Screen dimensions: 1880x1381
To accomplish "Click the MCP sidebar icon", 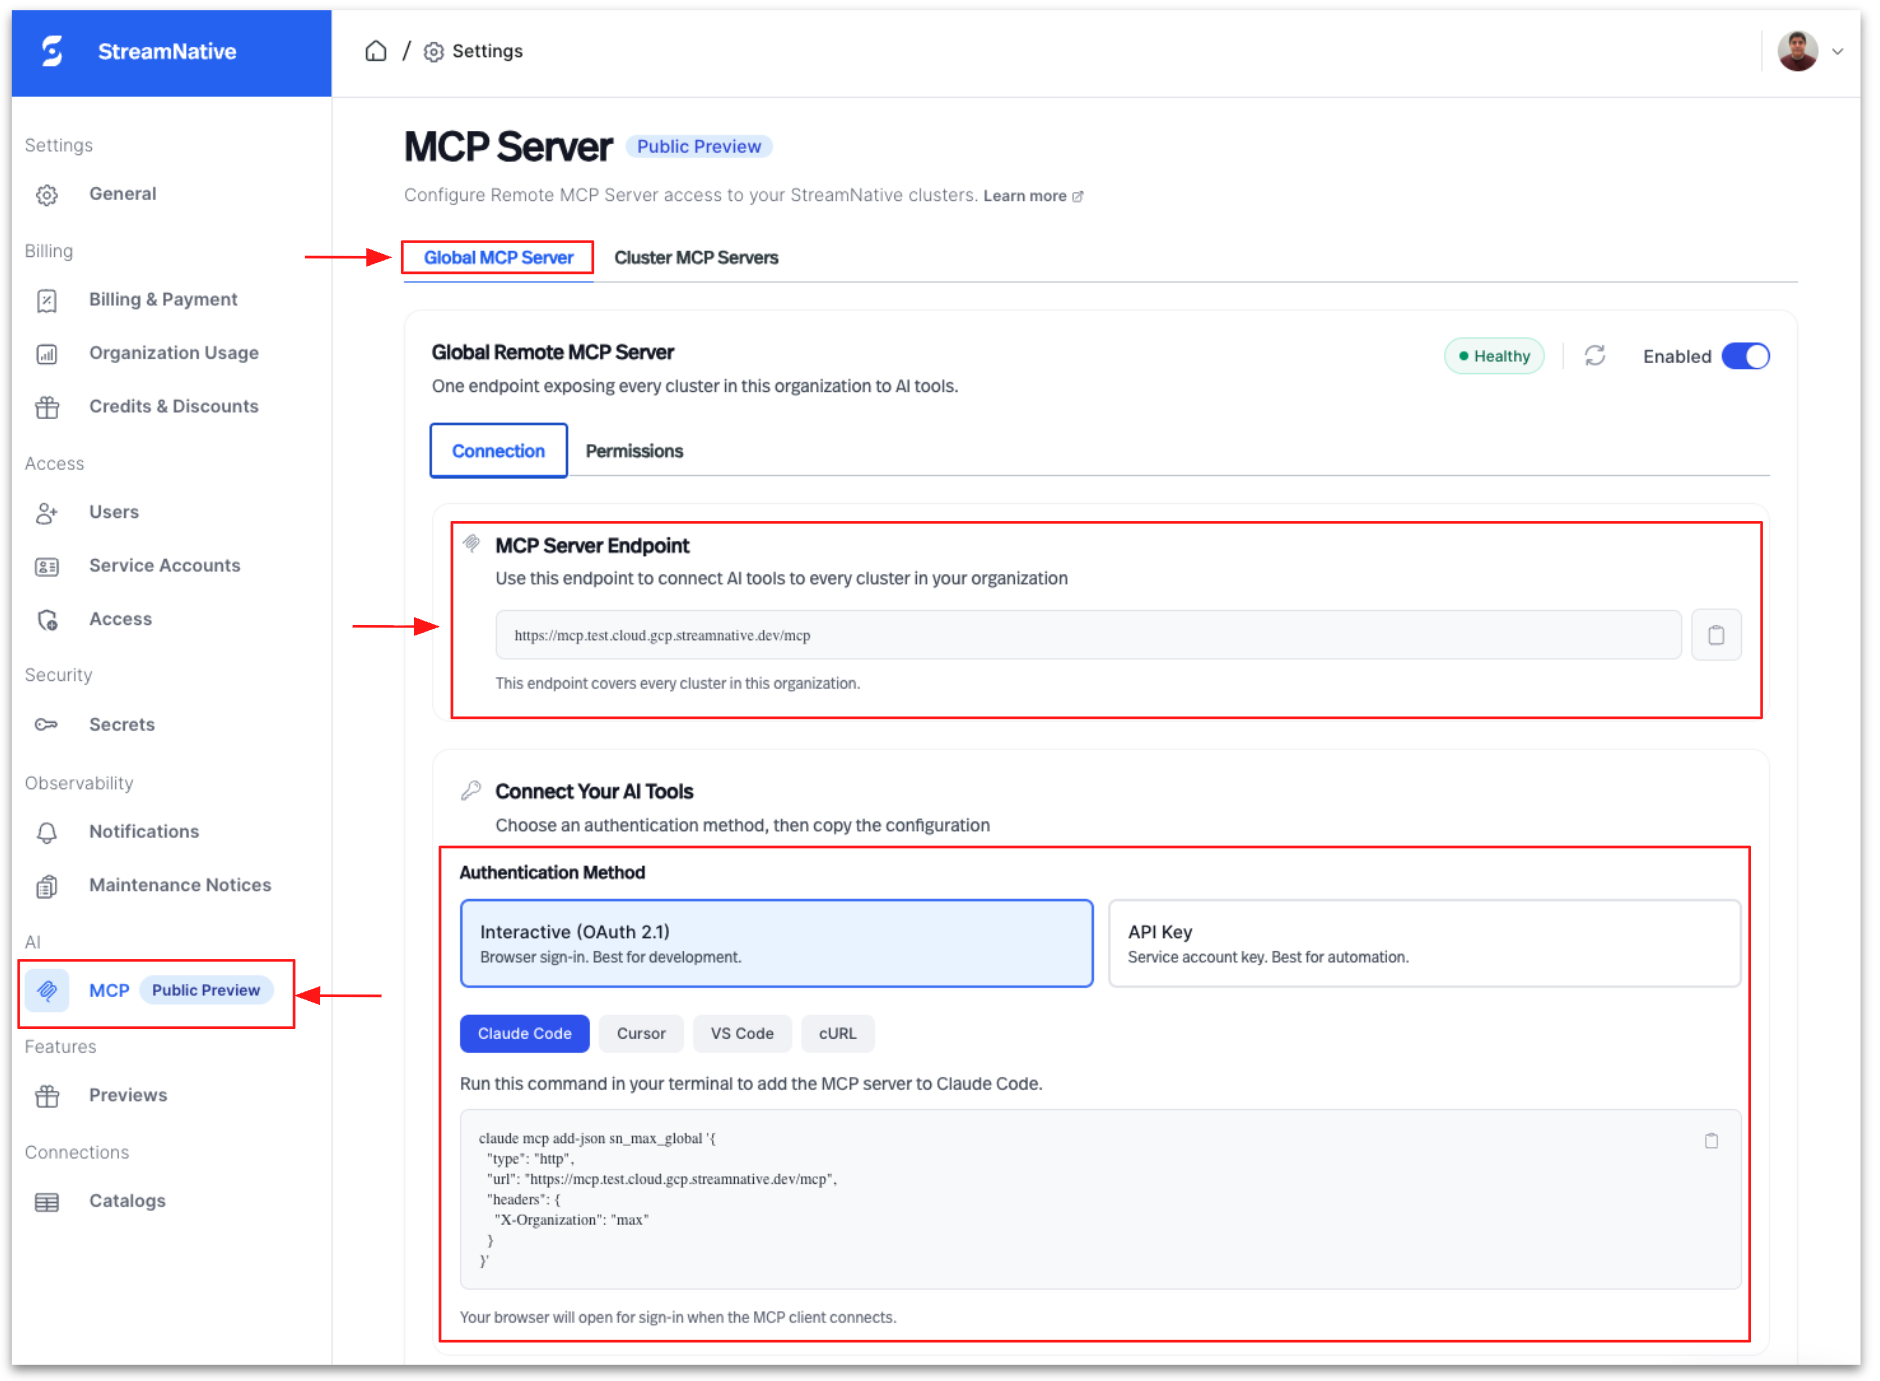I will click(x=47, y=991).
